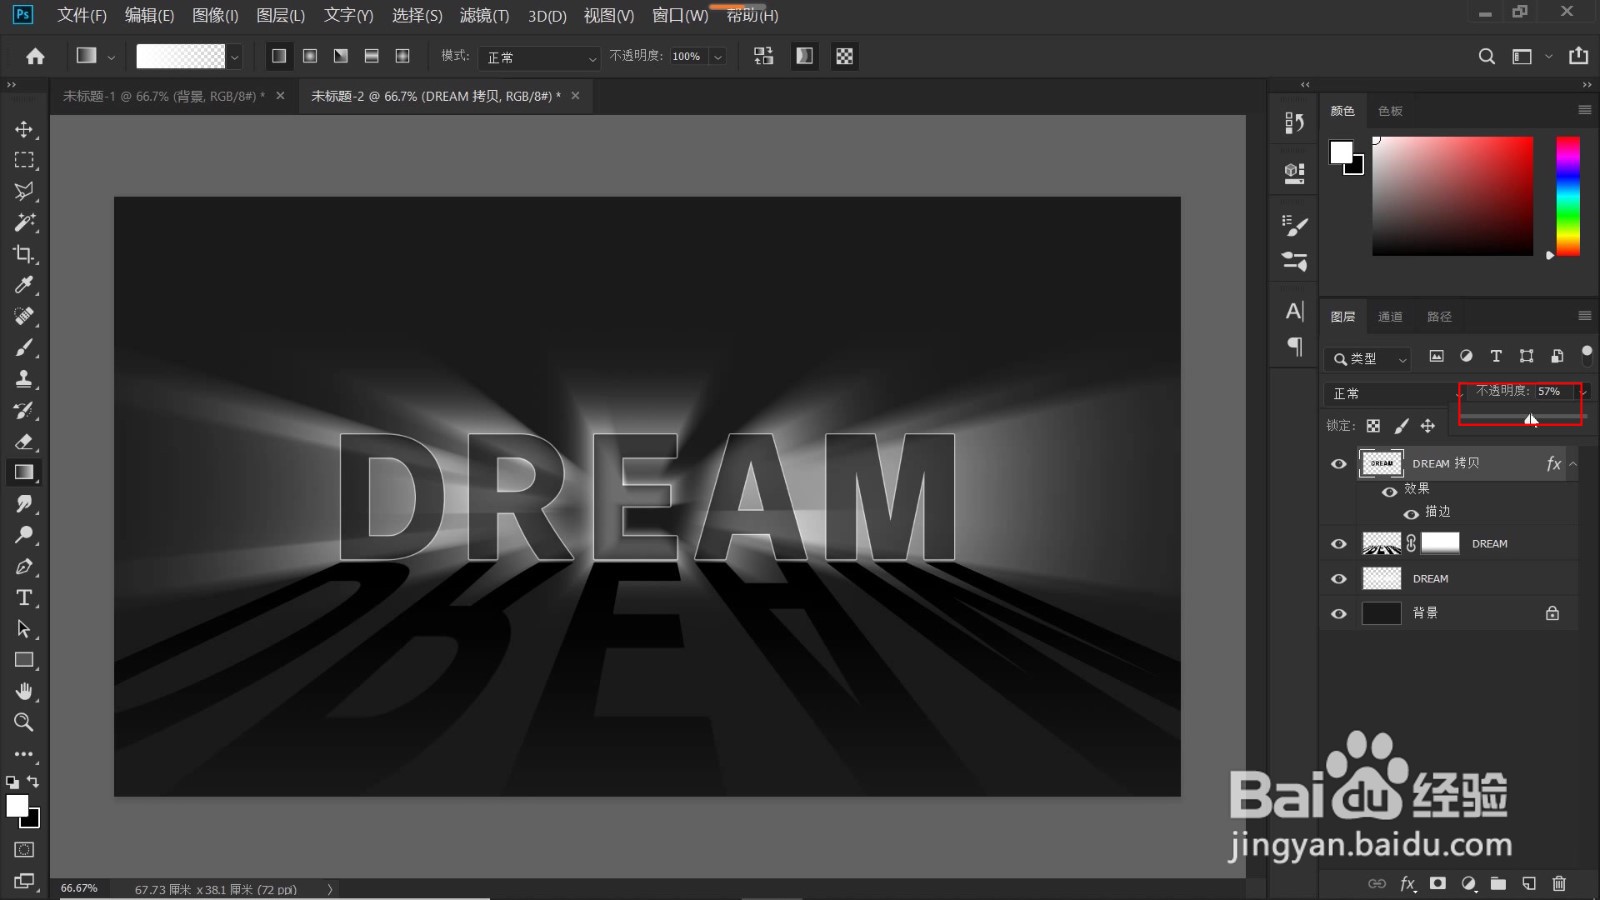Toggle the Reverse gradient option
The image size is (1600, 900).
pyautogui.click(x=764, y=56)
